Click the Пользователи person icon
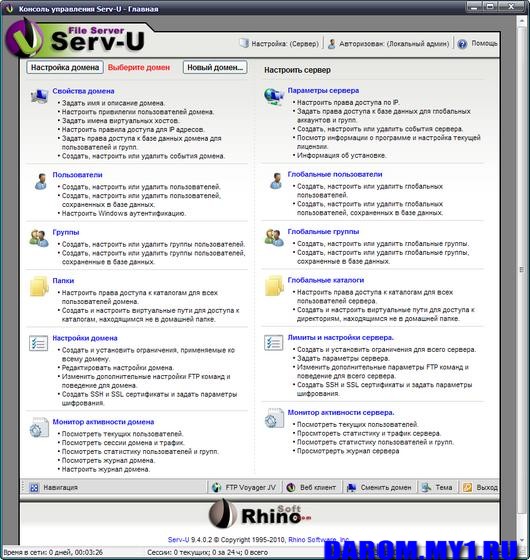Viewport: 530px width, 560px height. pos(40,181)
